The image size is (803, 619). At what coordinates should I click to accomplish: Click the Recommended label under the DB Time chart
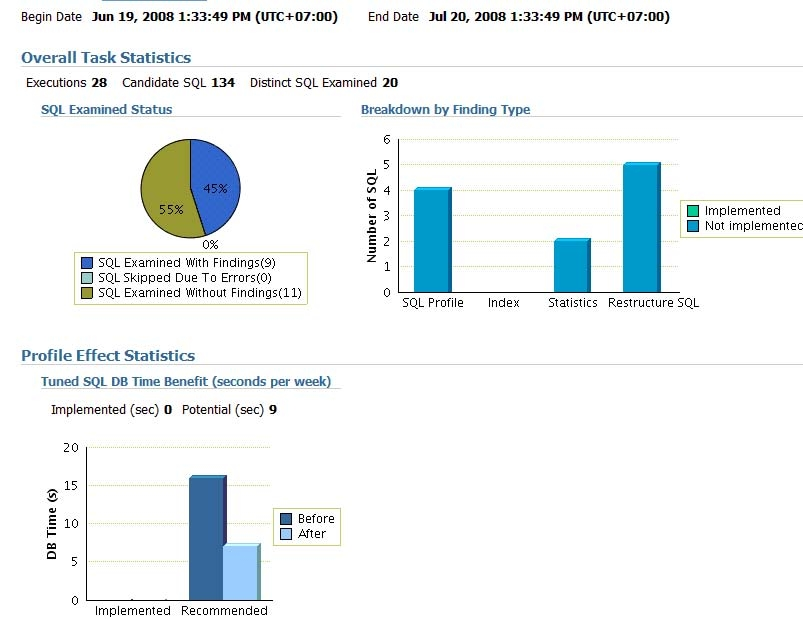click(224, 610)
